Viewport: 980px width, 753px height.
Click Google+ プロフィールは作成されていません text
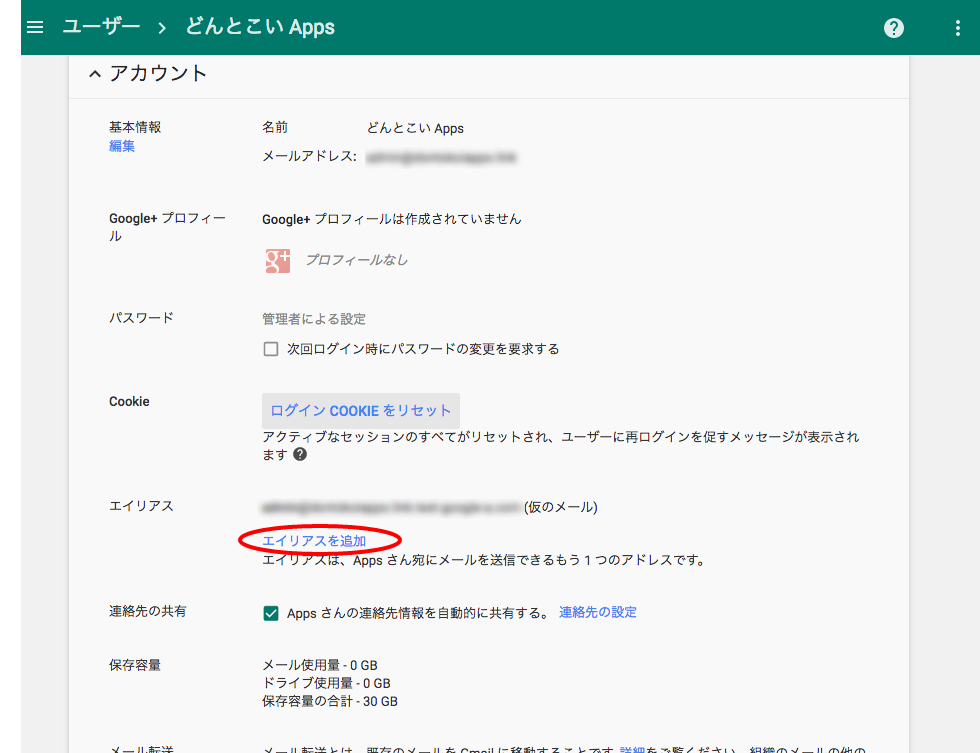[x=392, y=219]
